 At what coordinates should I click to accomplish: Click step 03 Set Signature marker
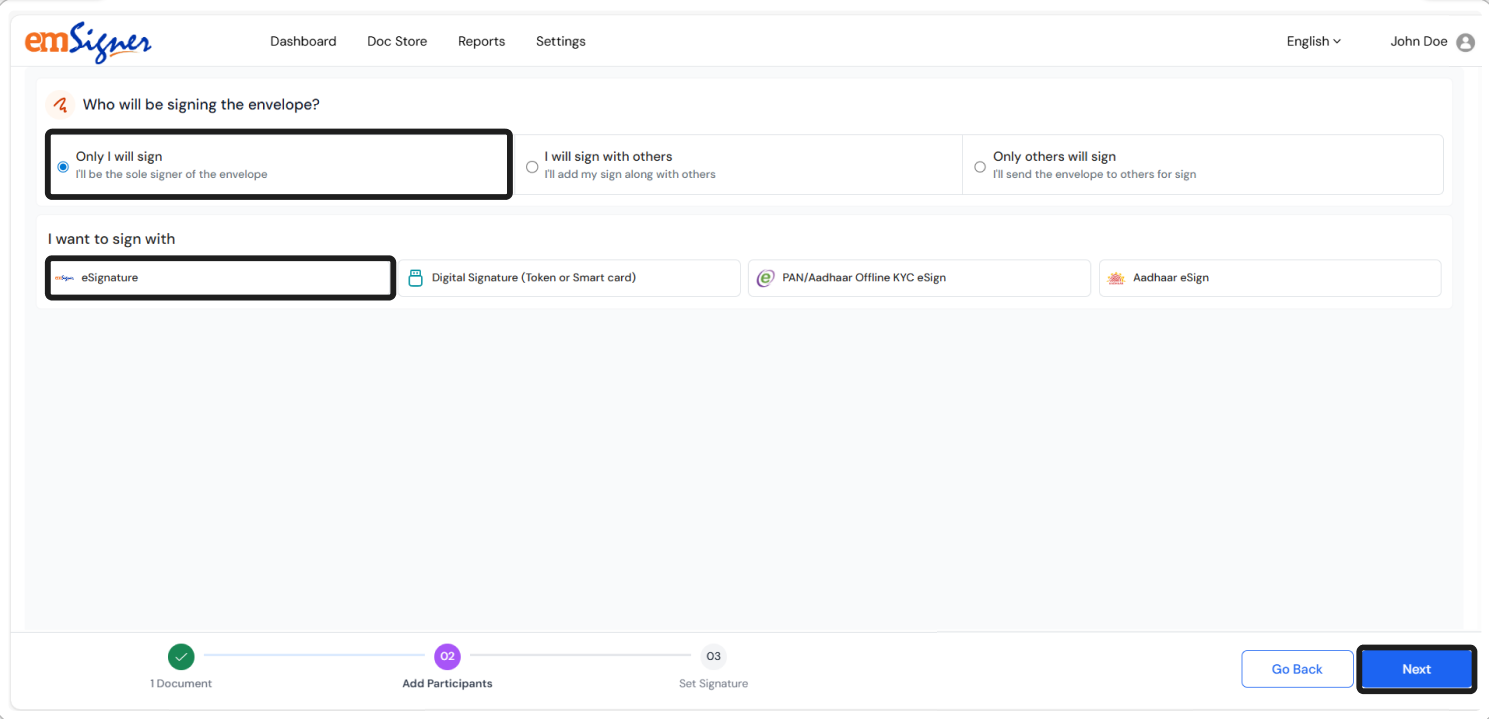[x=713, y=657]
